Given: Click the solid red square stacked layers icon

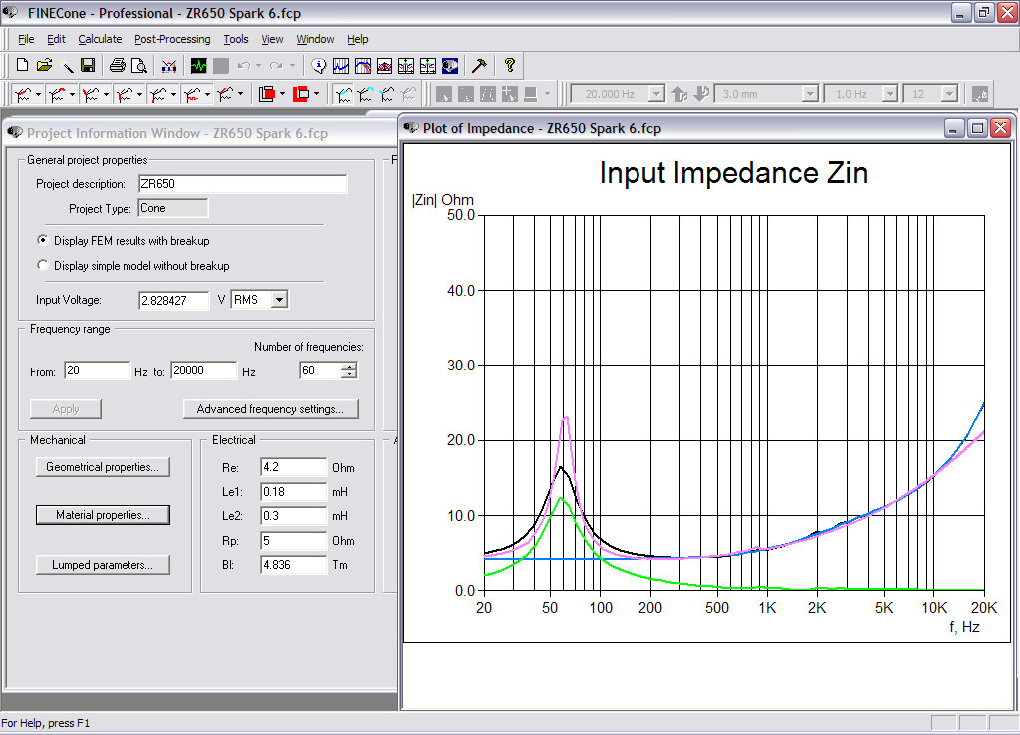Looking at the screenshot, I should (267, 94).
